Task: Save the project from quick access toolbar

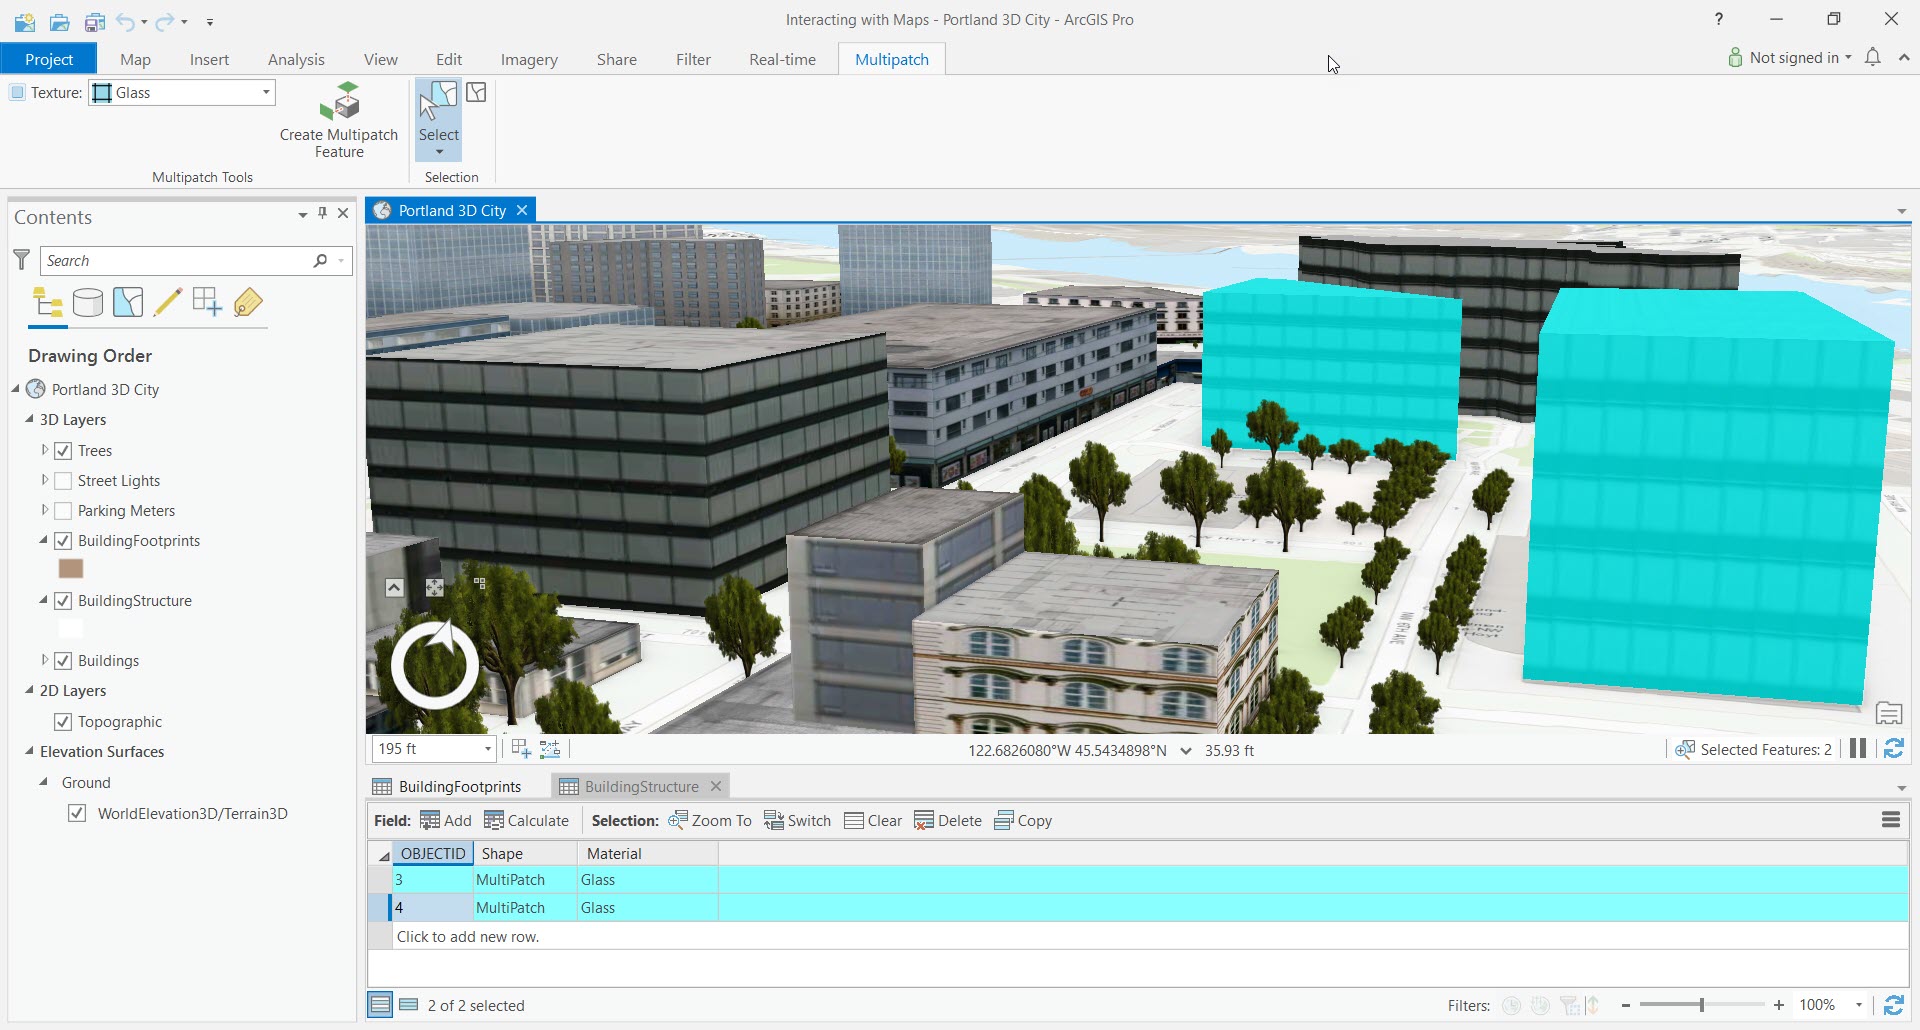Action: (x=95, y=21)
